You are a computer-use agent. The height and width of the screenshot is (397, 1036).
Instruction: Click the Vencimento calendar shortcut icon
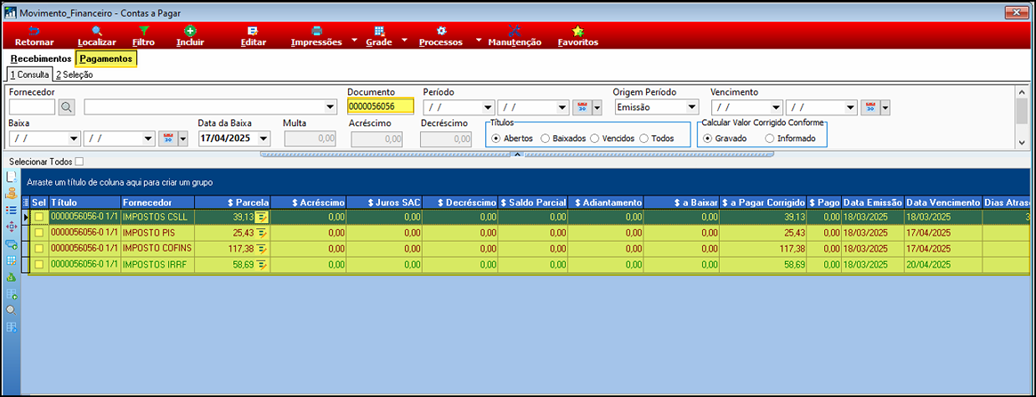point(870,107)
